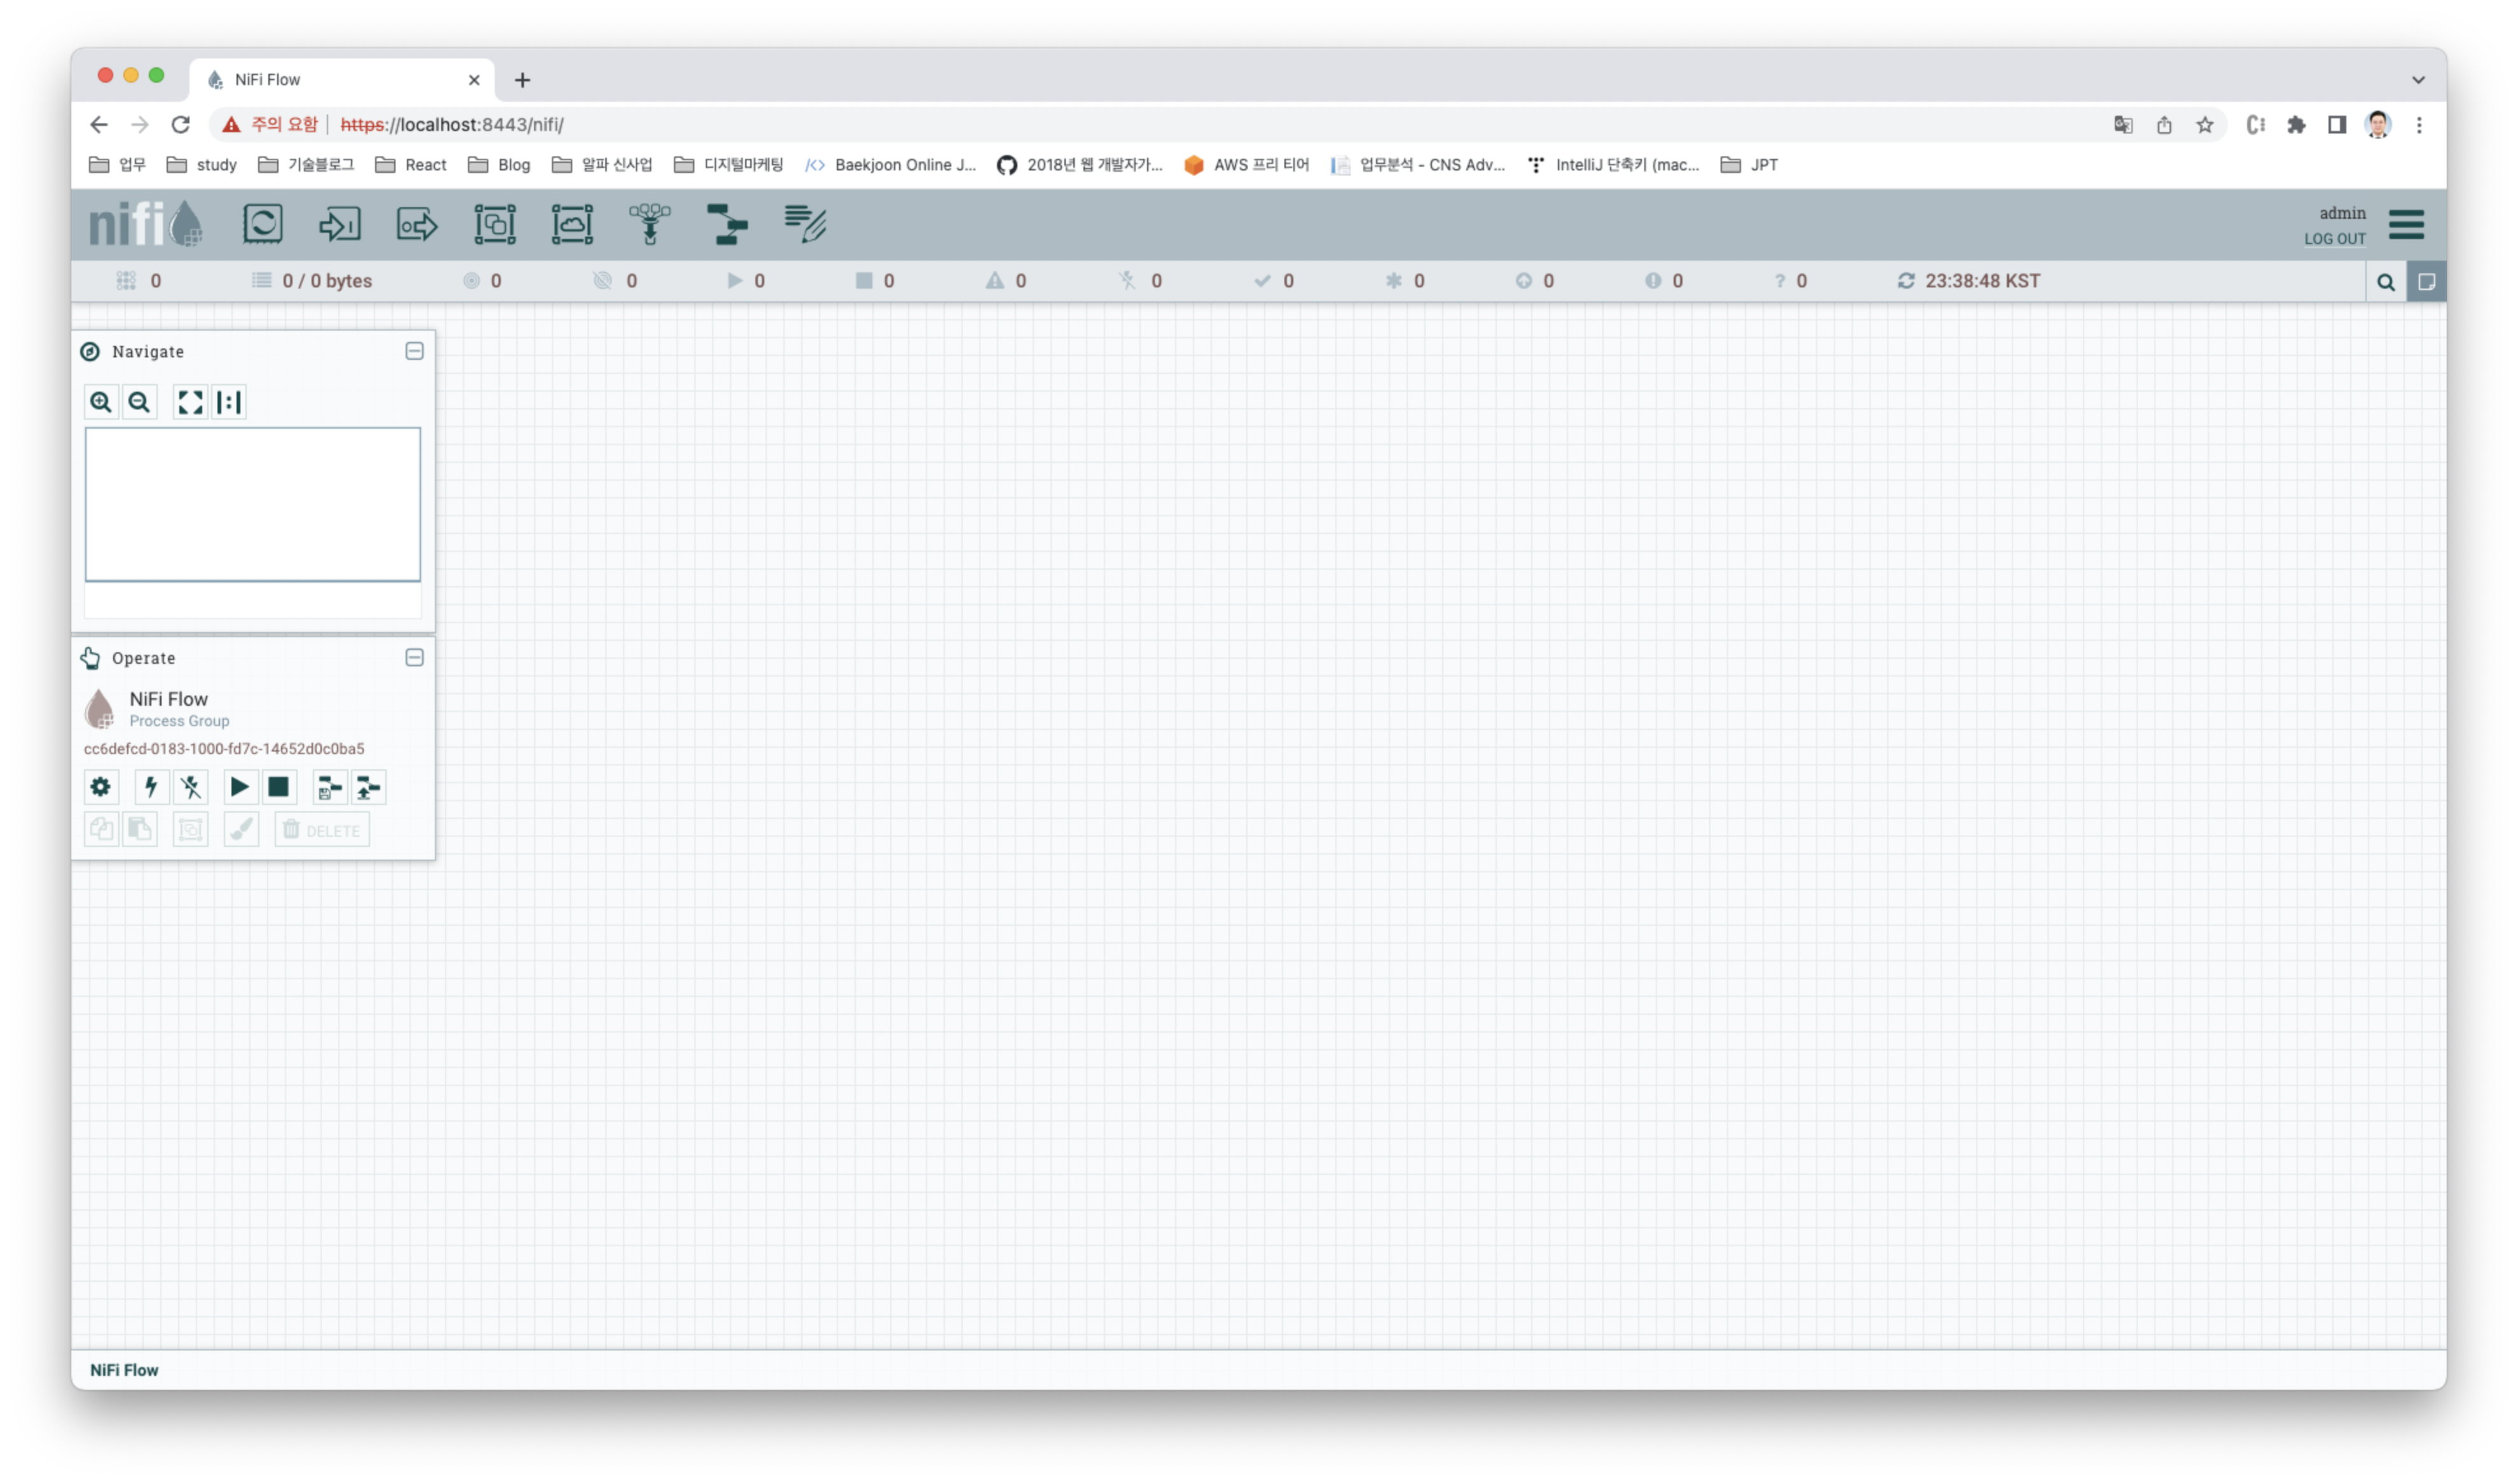Open a new browser tab

click(522, 80)
